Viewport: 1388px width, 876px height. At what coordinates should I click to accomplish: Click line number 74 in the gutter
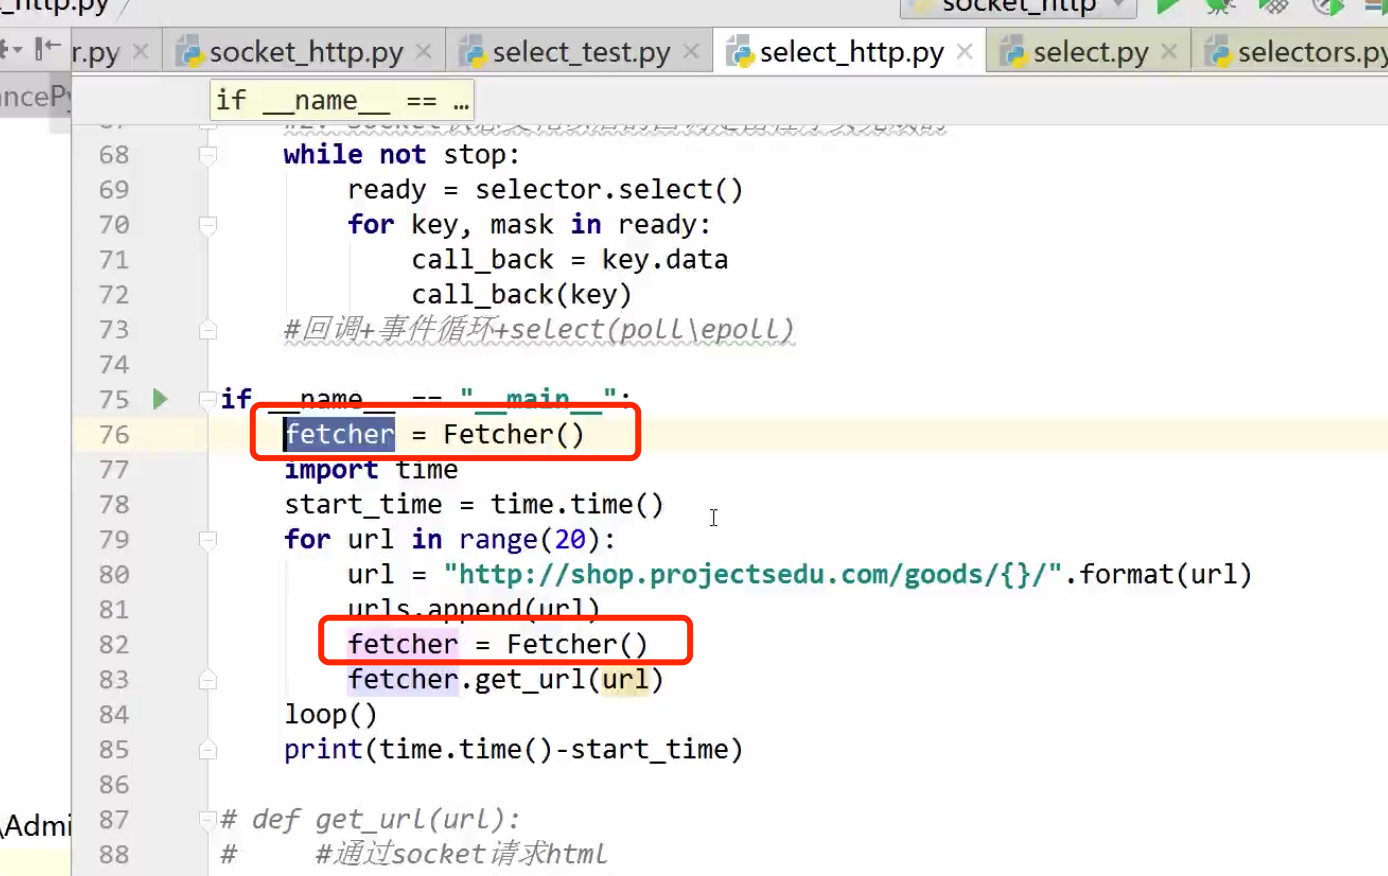(x=114, y=365)
